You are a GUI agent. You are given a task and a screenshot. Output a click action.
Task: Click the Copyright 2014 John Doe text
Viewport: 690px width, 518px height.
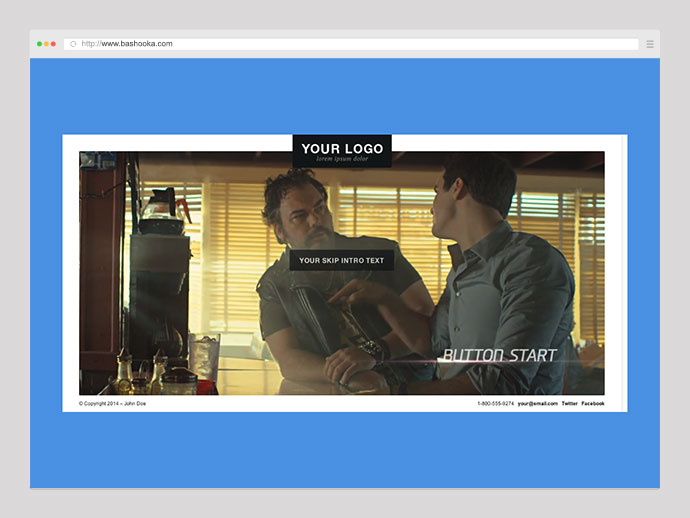coord(112,404)
